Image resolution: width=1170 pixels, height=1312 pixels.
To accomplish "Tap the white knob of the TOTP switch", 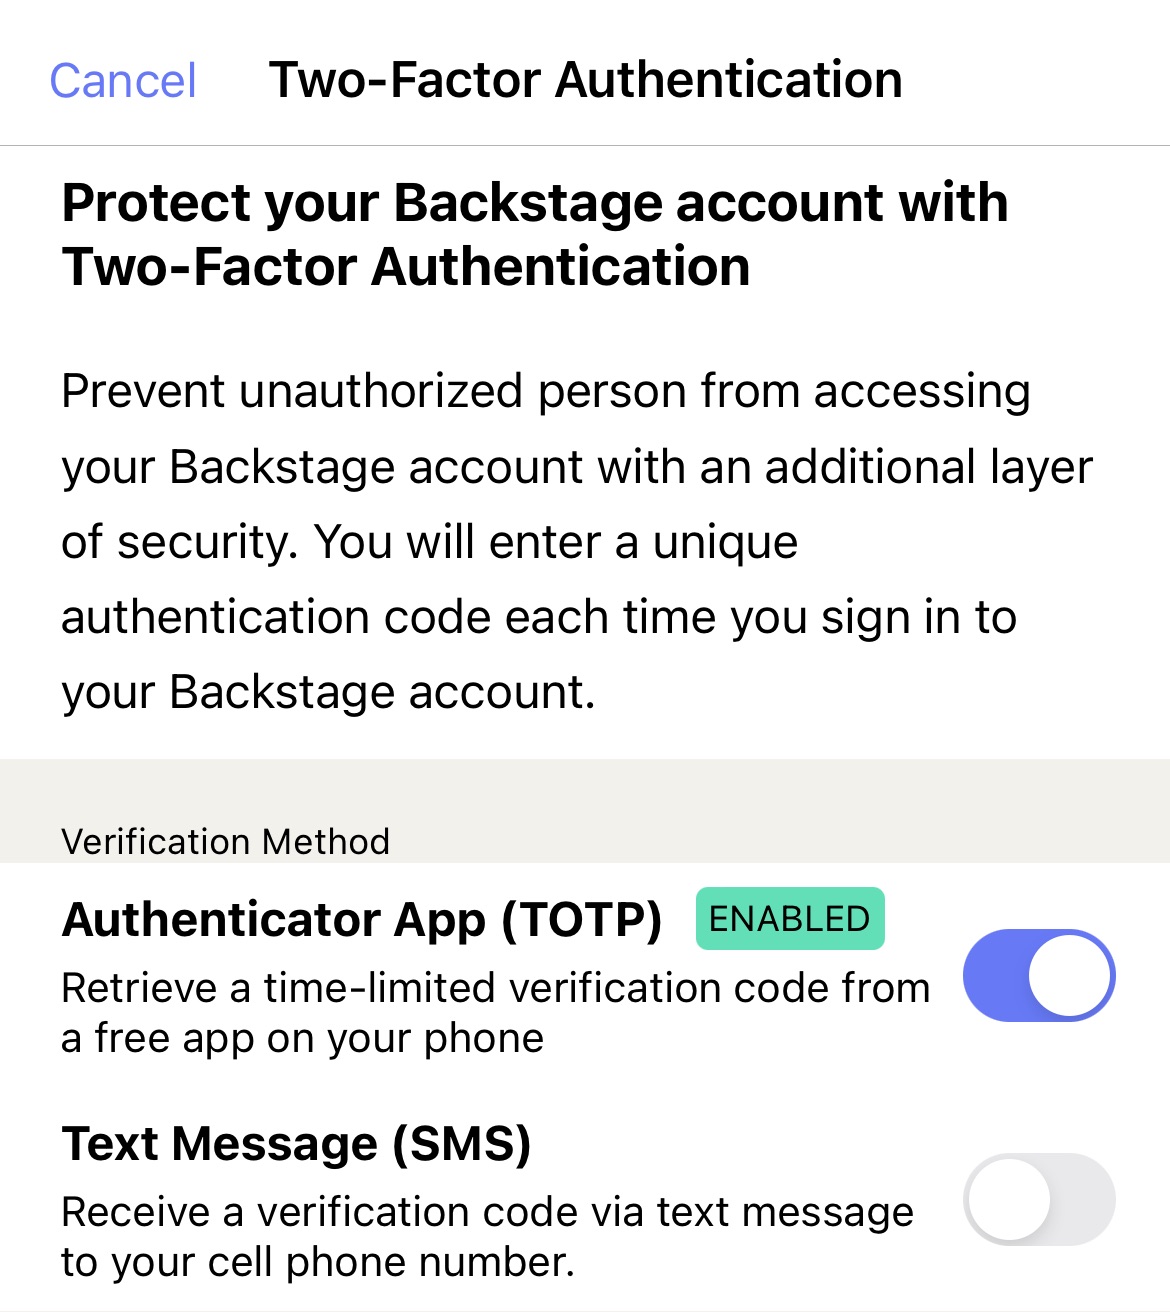I will pyautogui.click(x=1069, y=975).
